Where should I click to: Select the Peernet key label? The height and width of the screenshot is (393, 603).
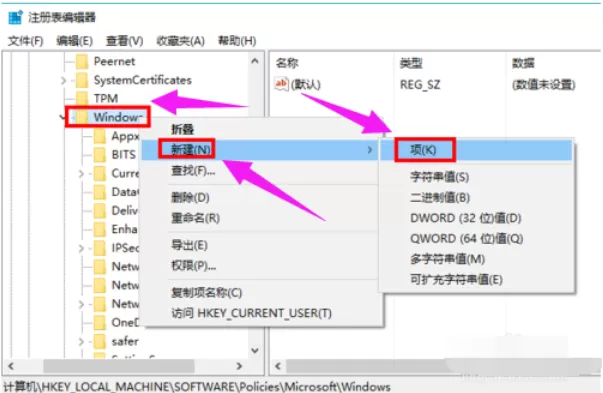coord(114,62)
